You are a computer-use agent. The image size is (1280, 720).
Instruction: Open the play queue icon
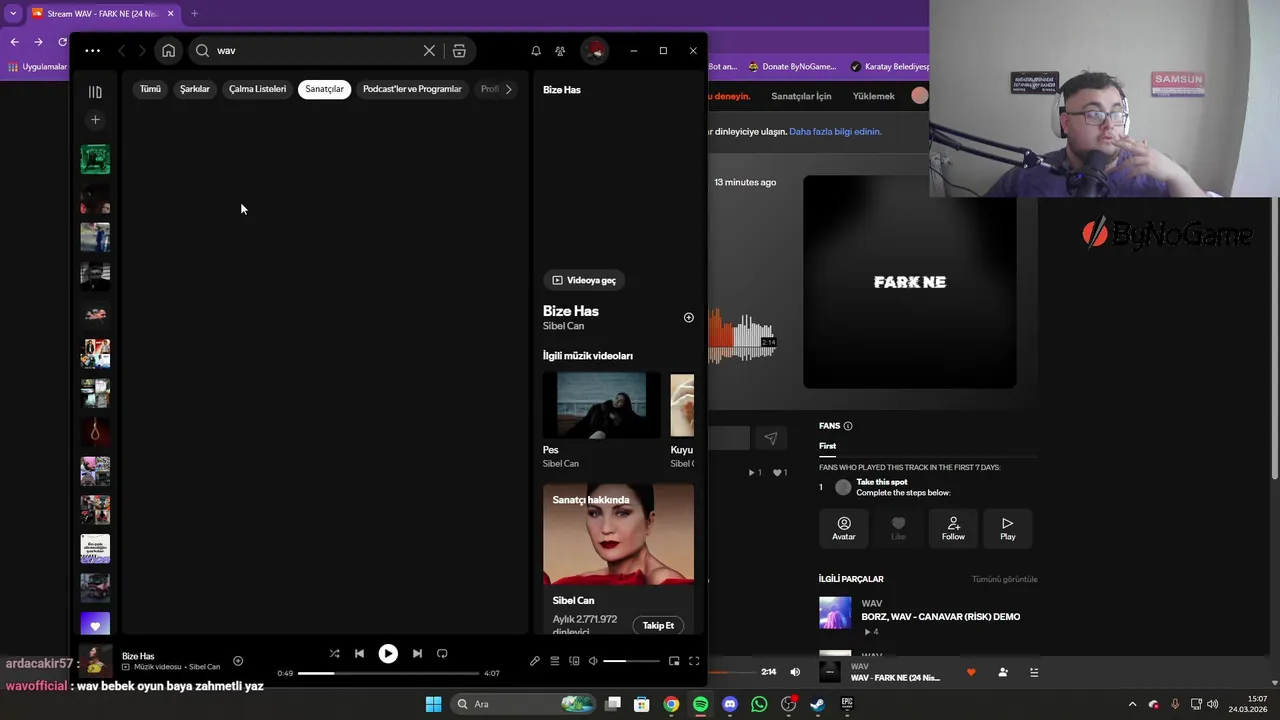[555, 661]
